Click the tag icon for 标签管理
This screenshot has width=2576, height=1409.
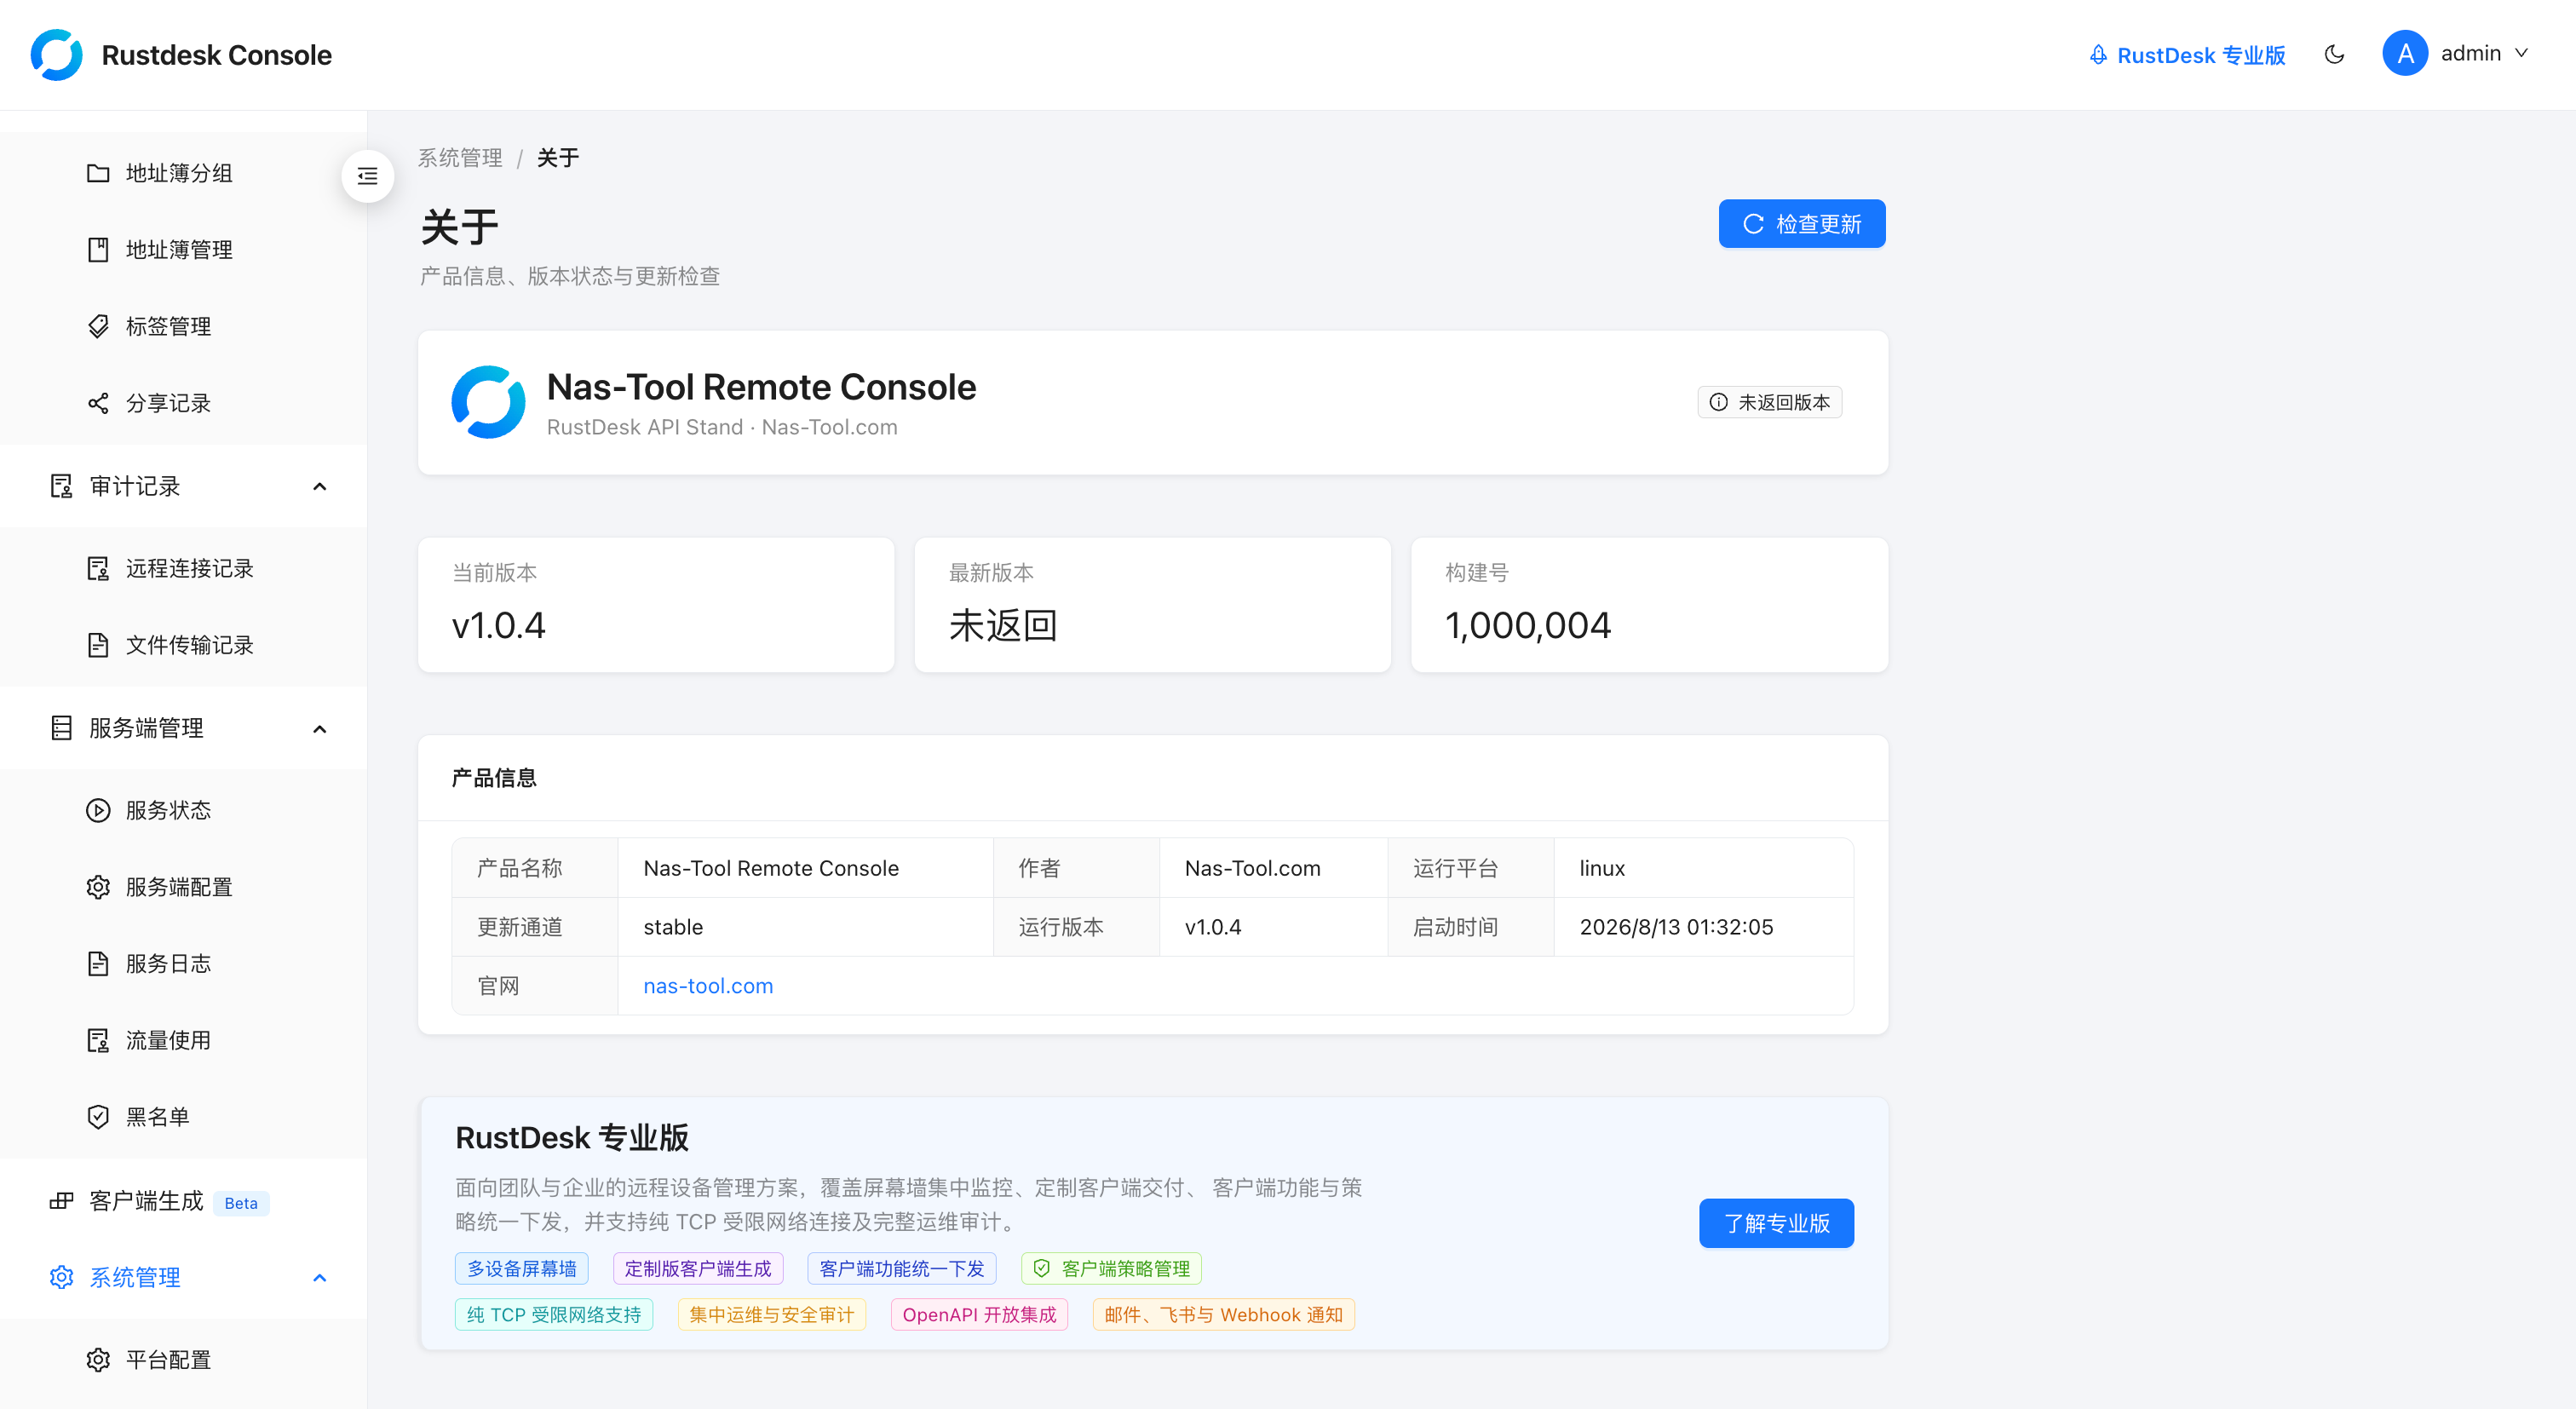pos(98,327)
